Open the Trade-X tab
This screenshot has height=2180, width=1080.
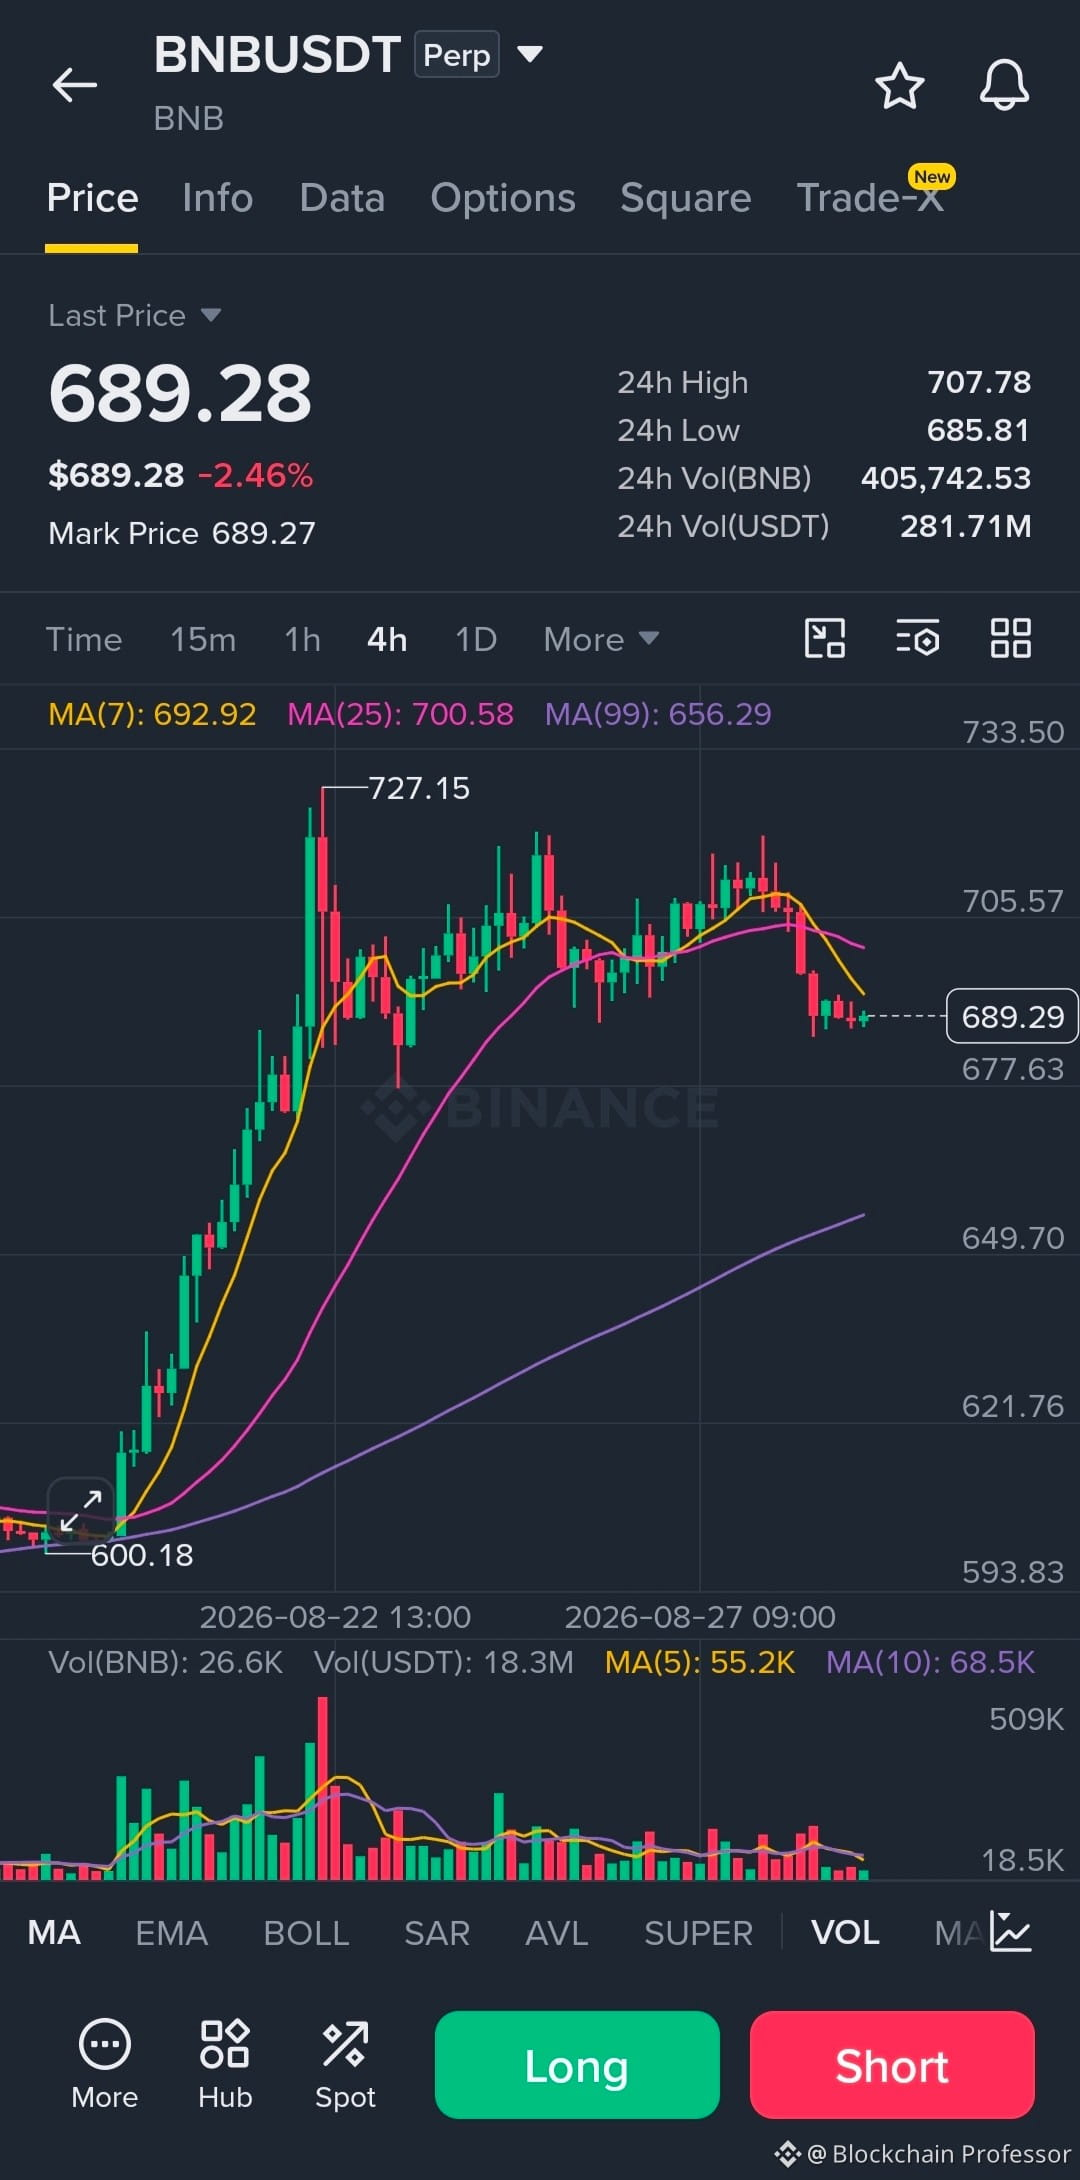870,198
